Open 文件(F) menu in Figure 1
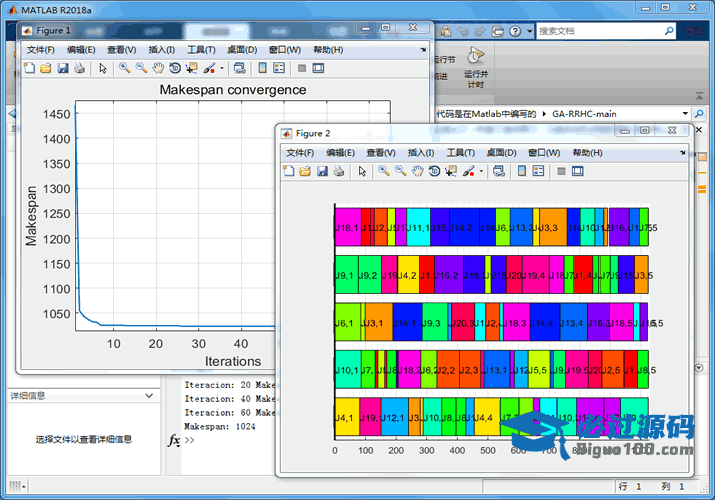 [x=41, y=50]
